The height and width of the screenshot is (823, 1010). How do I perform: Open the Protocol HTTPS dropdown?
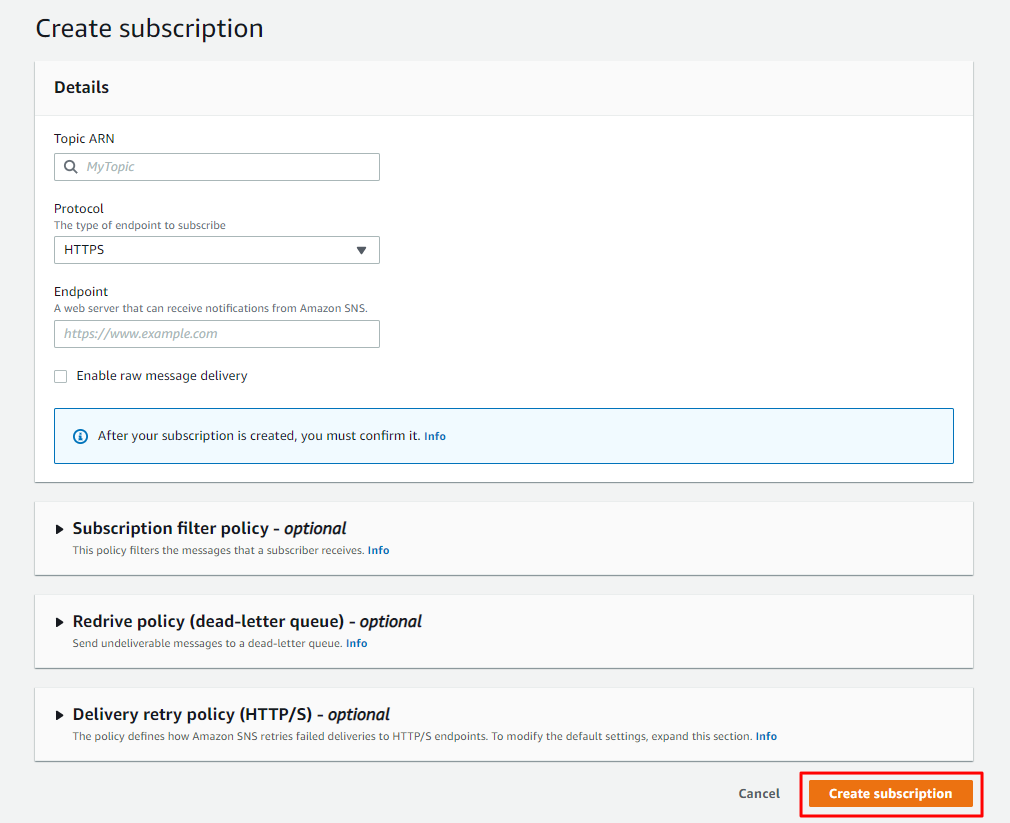(216, 250)
